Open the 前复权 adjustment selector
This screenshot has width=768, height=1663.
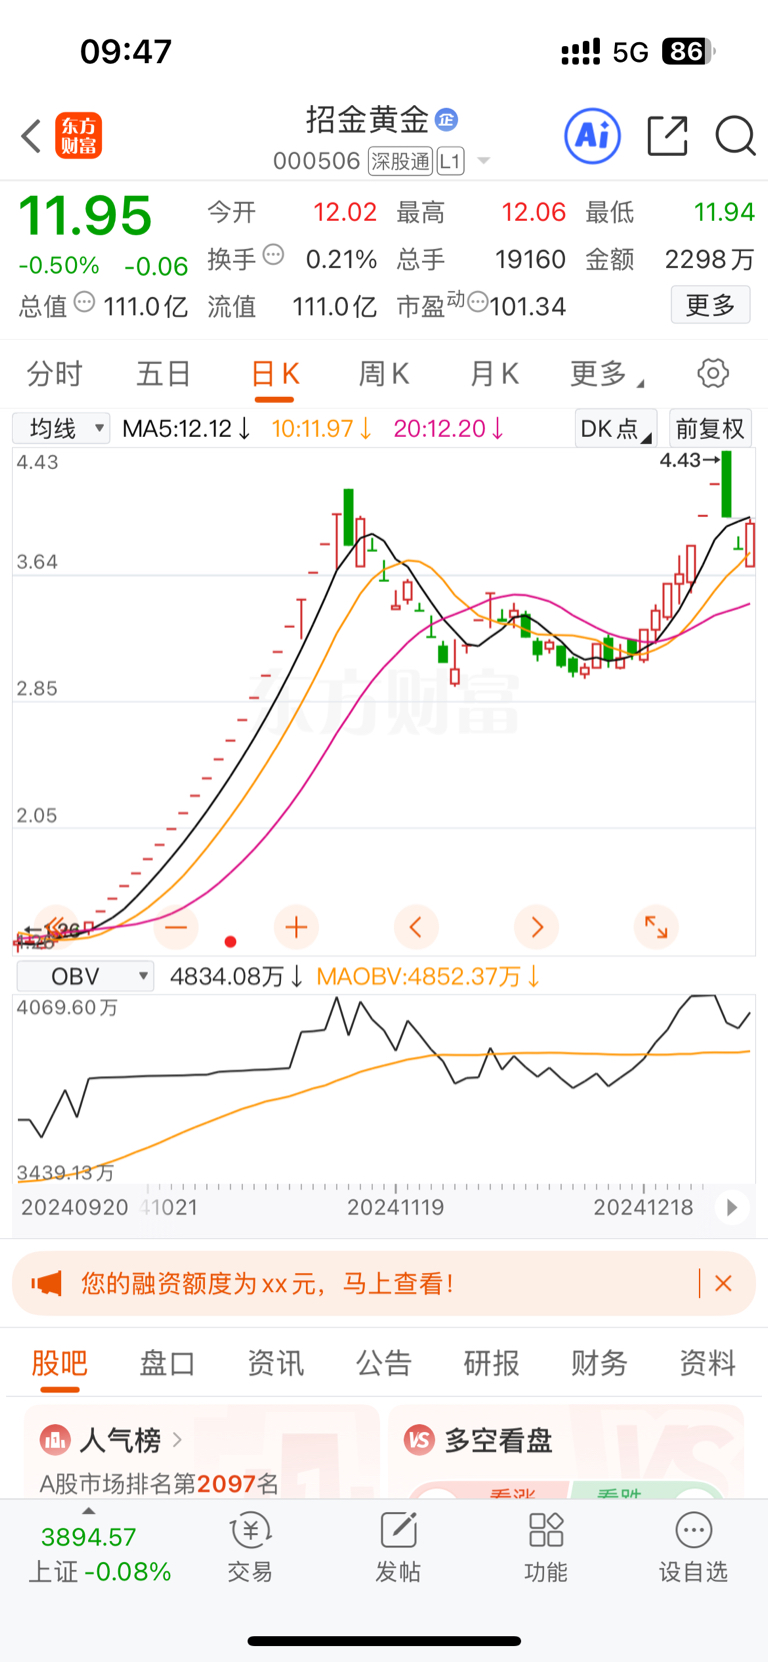(x=710, y=429)
